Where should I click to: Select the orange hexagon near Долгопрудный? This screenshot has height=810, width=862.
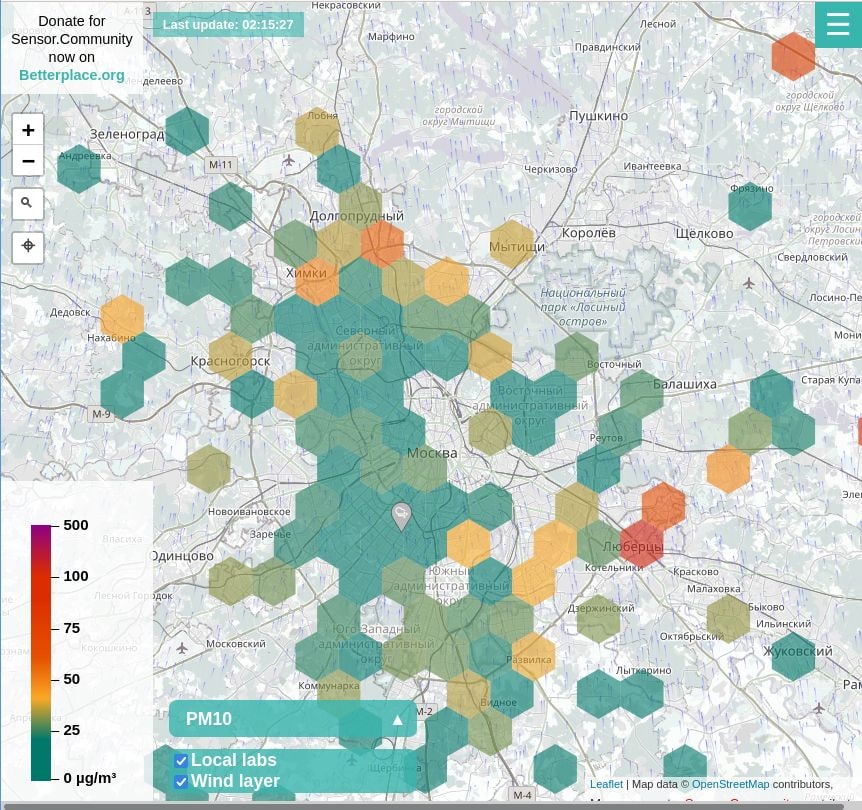(382, 243)
